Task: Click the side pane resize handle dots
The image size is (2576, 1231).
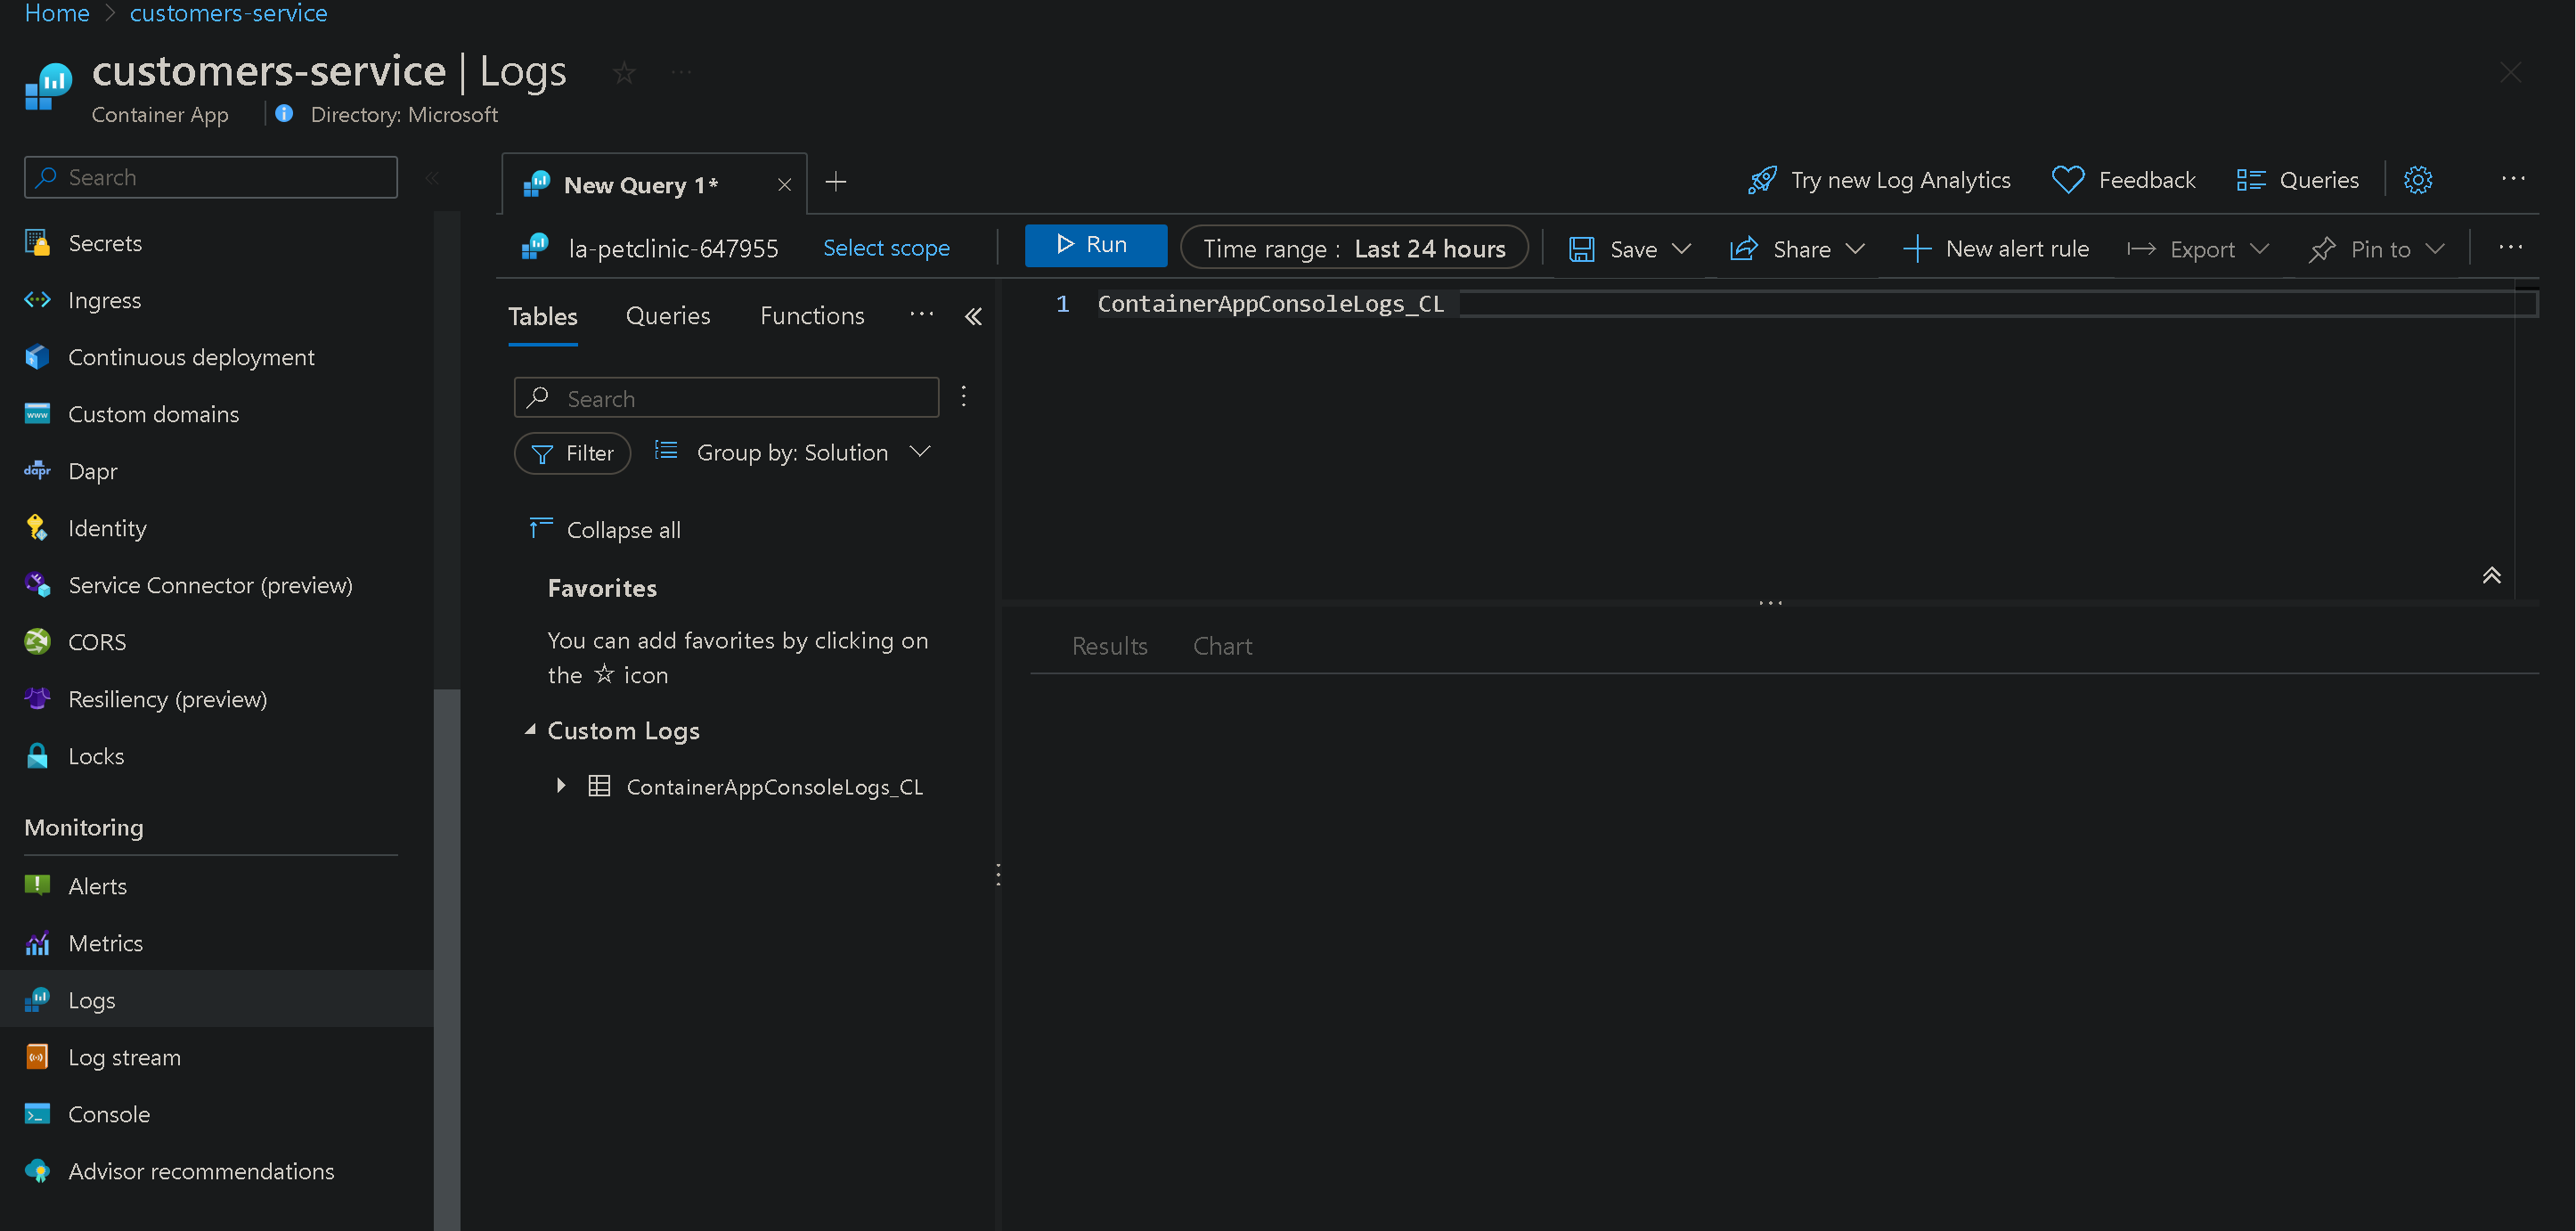Action: [998, 874]
